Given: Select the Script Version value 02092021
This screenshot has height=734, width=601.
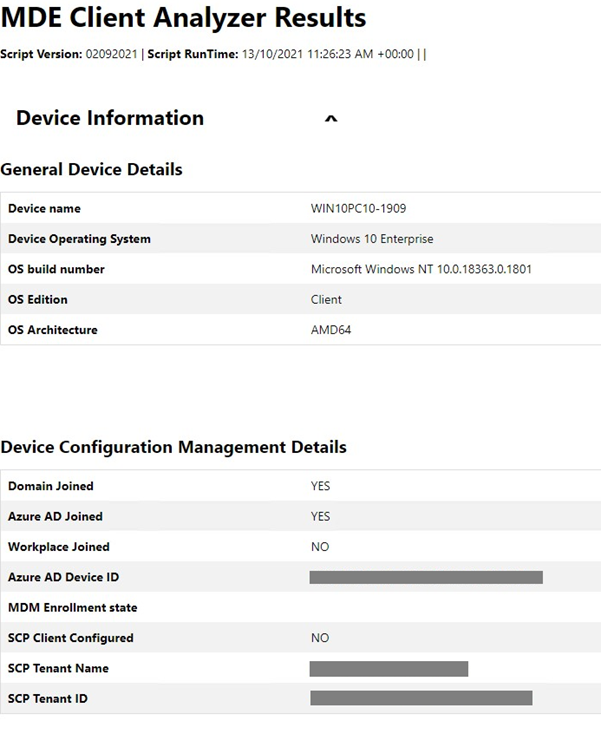Looking at the screenshot, I should pos(115,54).
